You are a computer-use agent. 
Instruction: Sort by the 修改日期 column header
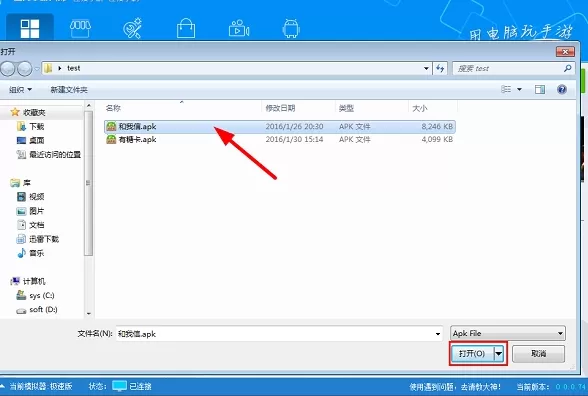click(298, 108)
